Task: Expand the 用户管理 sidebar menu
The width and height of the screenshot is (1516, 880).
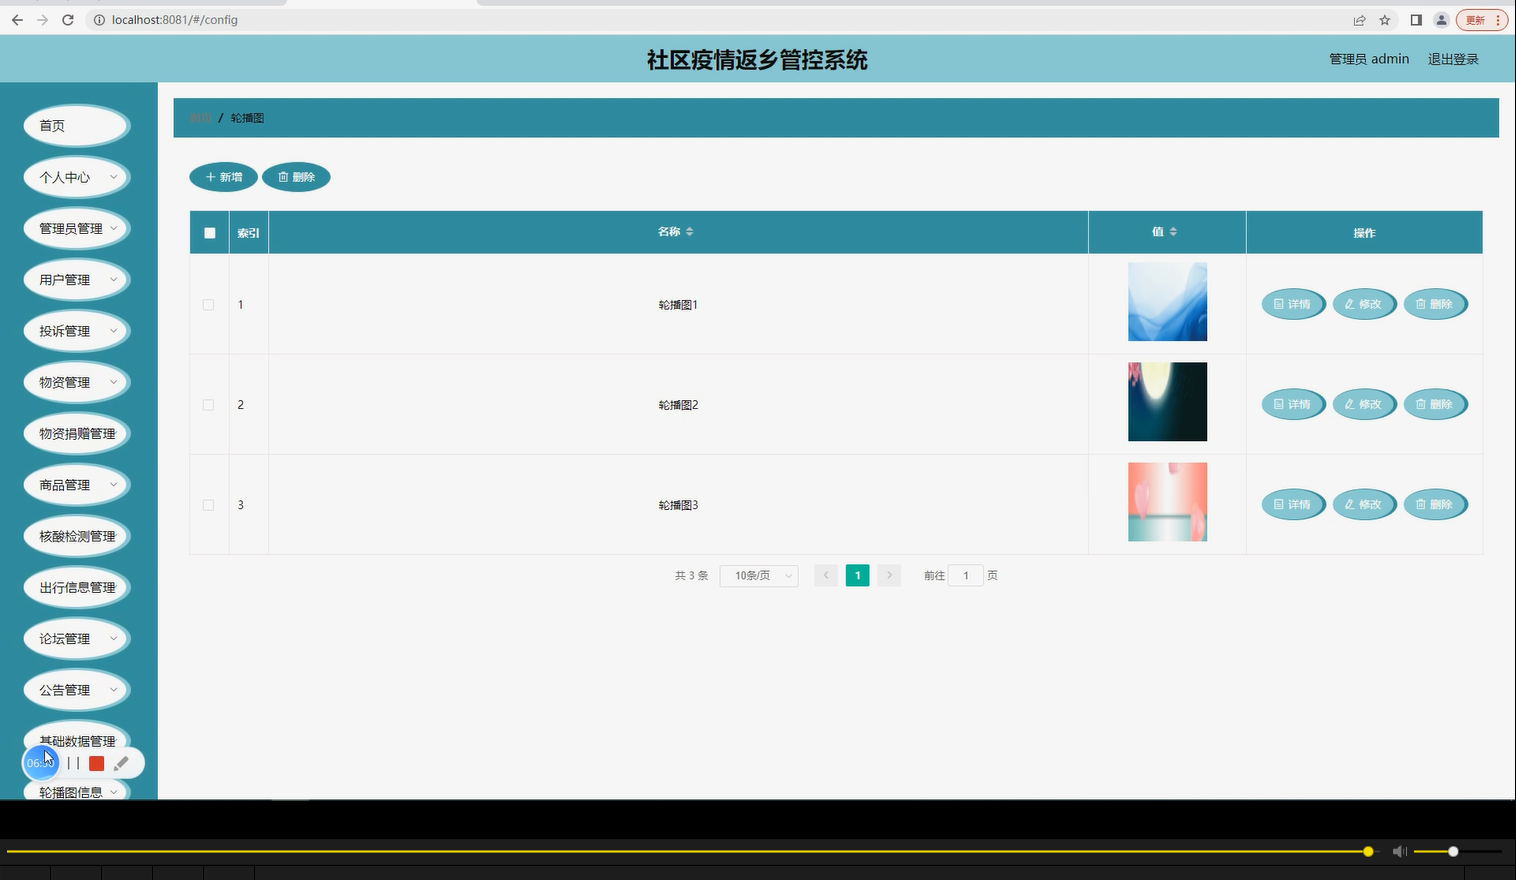Action: pyautogui.click(x=76, y=279)
